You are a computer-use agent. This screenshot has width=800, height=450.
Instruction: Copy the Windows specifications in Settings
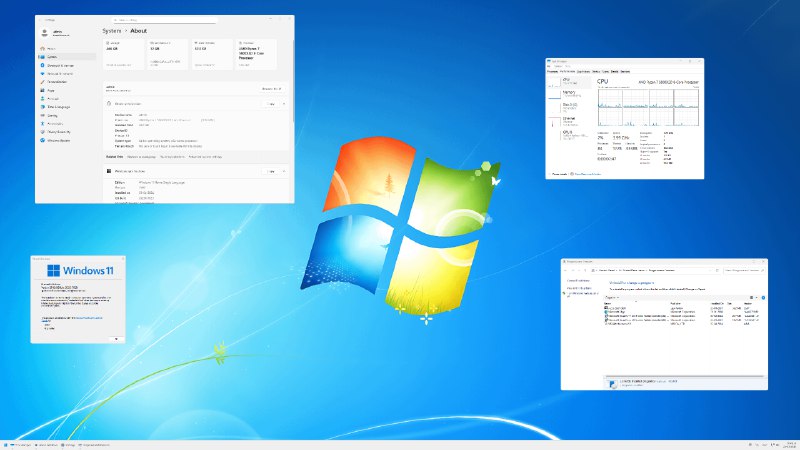271,171
